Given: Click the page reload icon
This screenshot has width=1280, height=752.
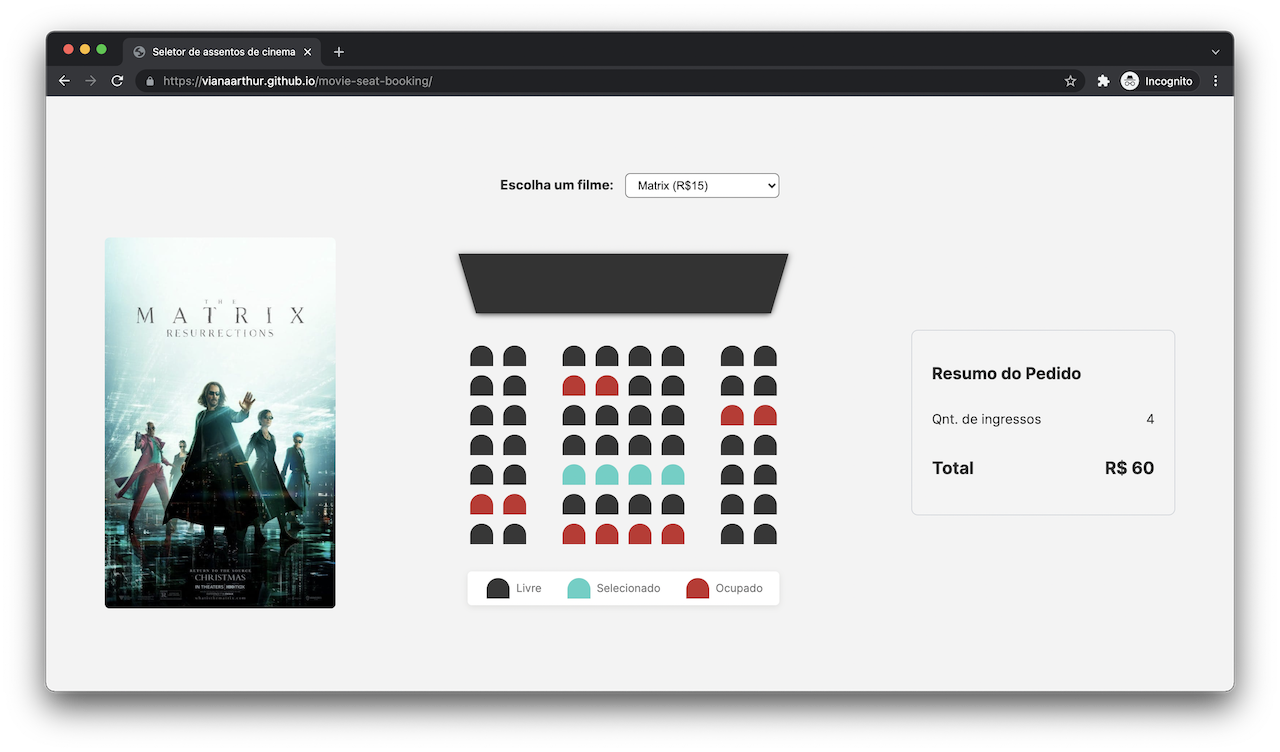Looking at the screenshot, I should pyautogui.click(x=117, y=81).
